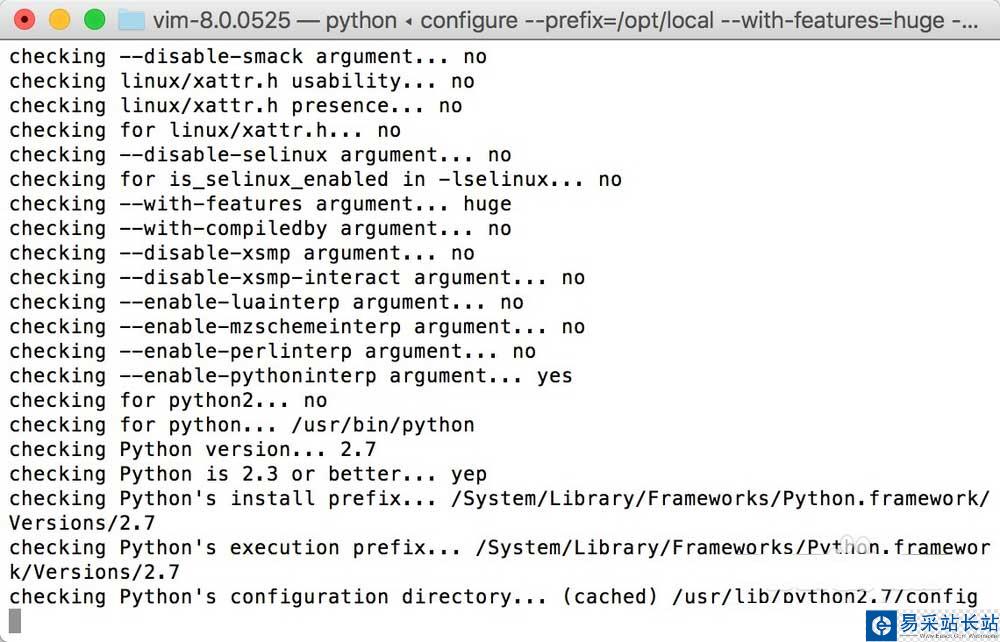
Task: Click the /usr/bin/python path in output
Action: click(383, 425)
